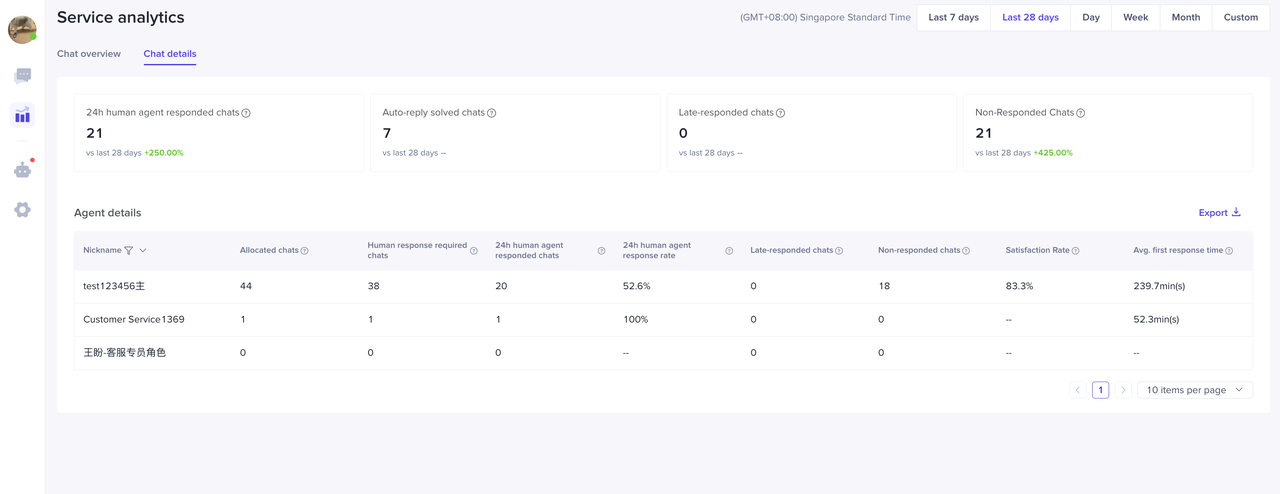Switch the time range to Month

coord(1185,18)
